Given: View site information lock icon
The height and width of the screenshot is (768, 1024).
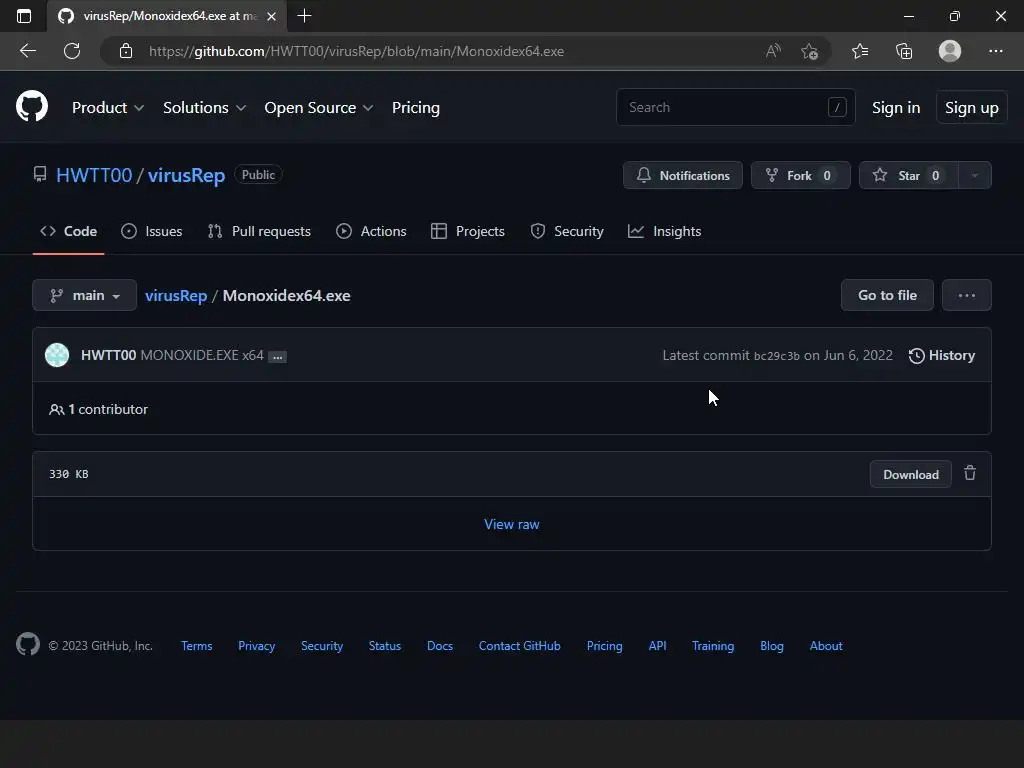Looking at the screenshot, I should [x=126, y=51].
